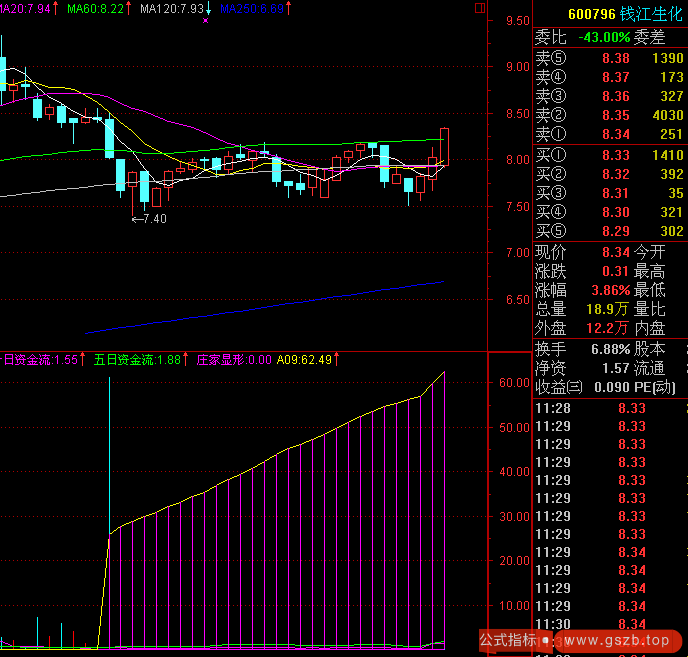Select the 买⑤ bid order row
This screenshot has width=688, height=657.
(x=610, y=231)
